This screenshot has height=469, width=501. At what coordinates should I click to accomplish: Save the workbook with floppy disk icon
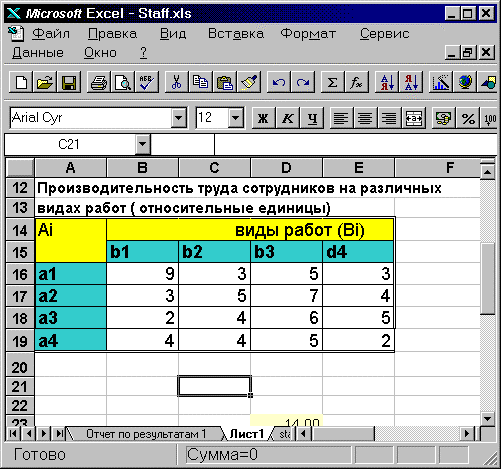click(69, 82)
